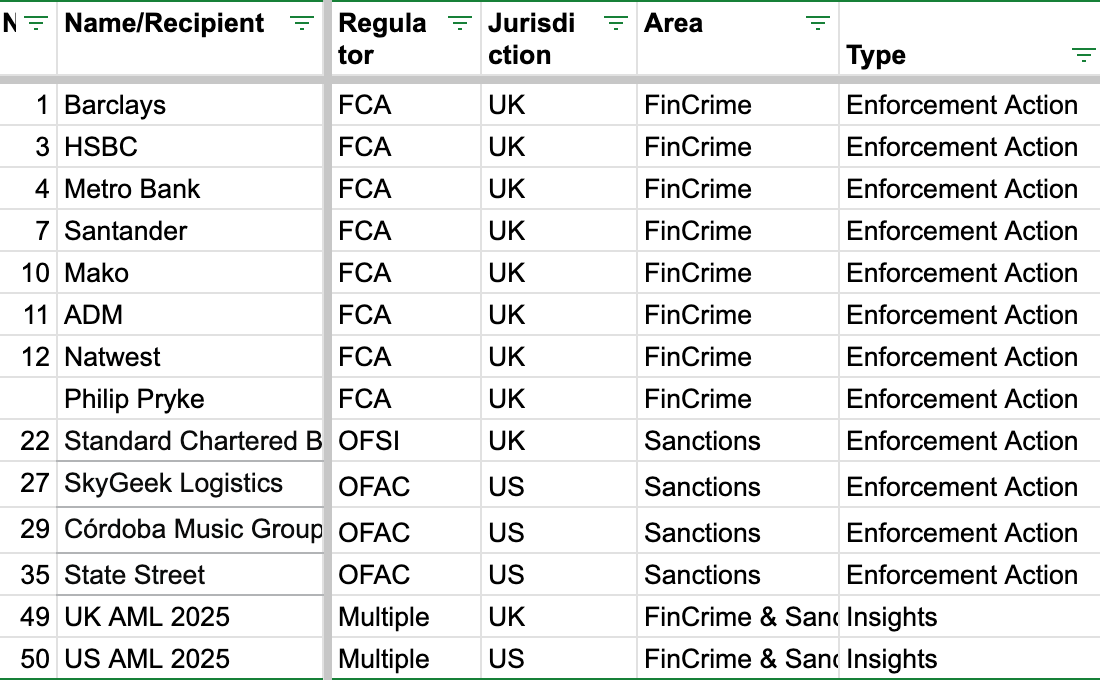
Task: Click the Multiple regulator cell in row 50
Action: [405, 658]
